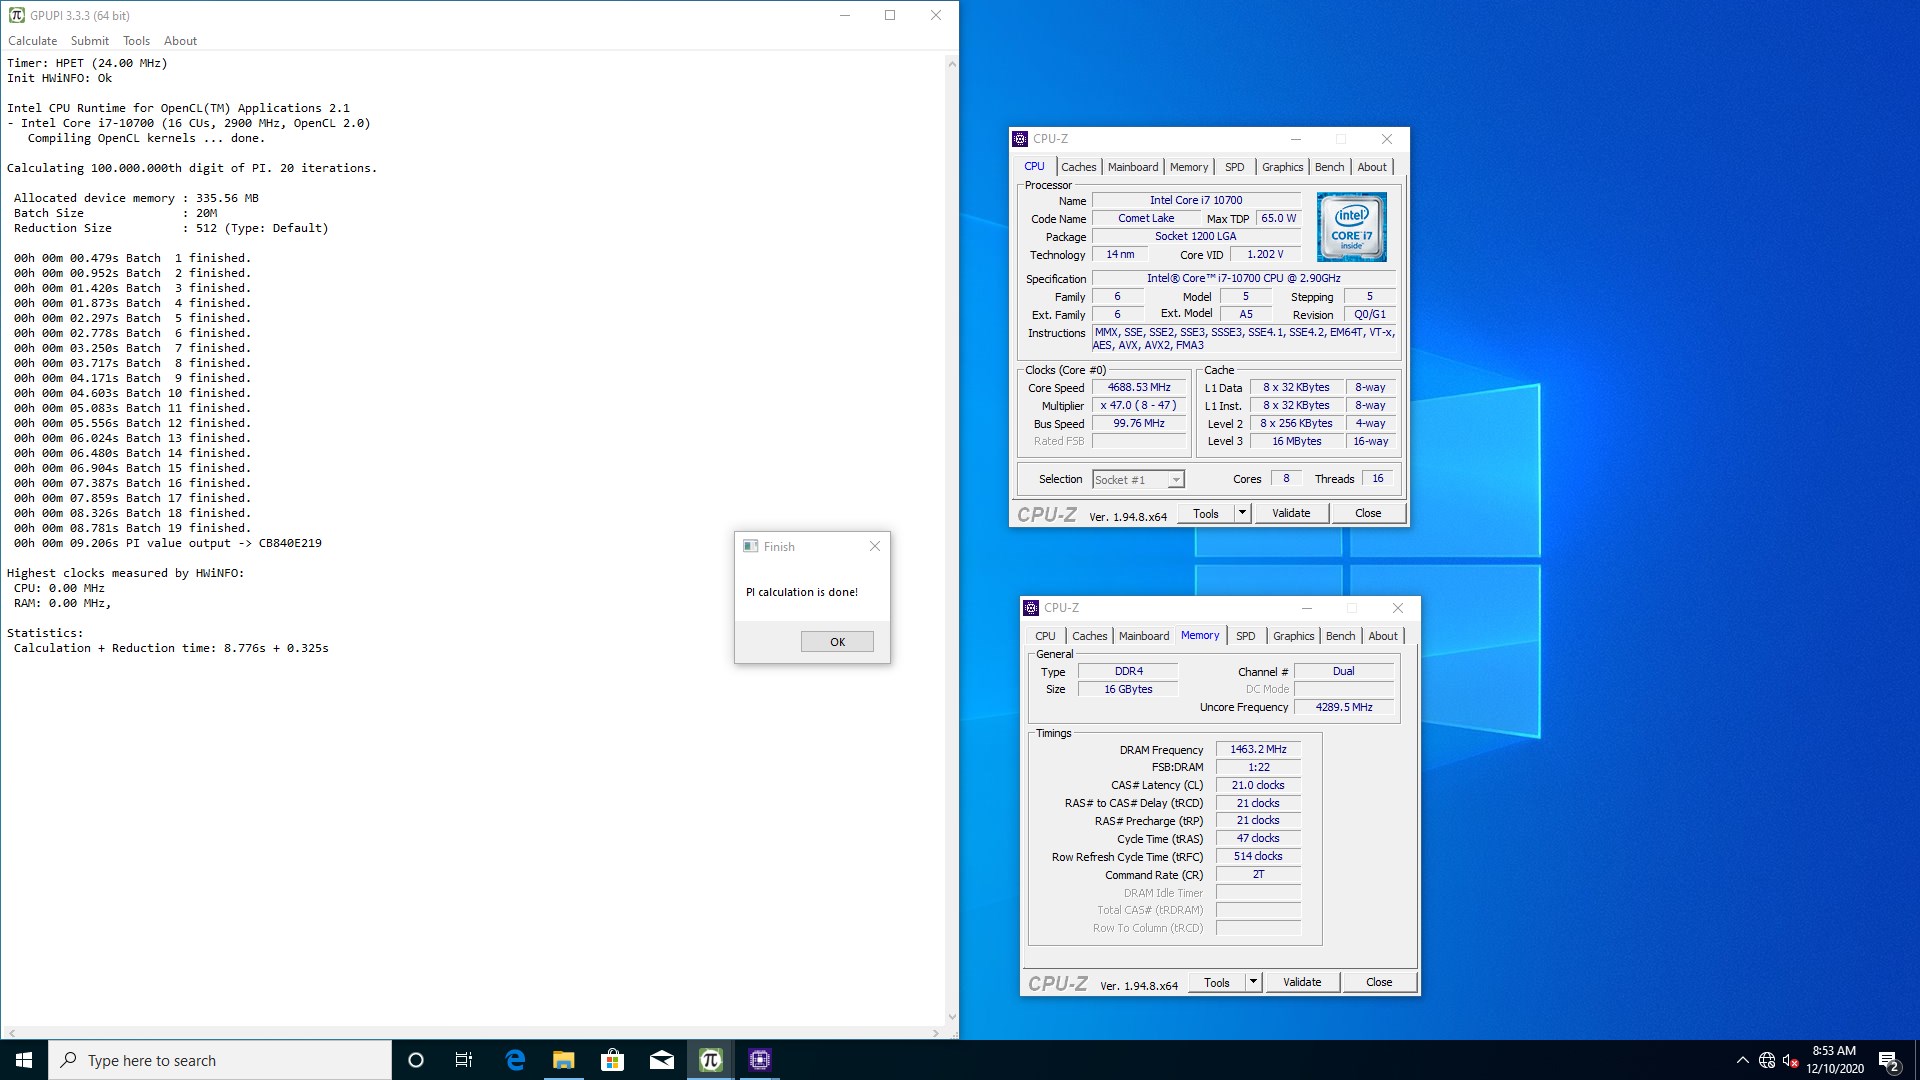Switch to Bench tab in lower CPU-Z window

tap(1340, 636)
